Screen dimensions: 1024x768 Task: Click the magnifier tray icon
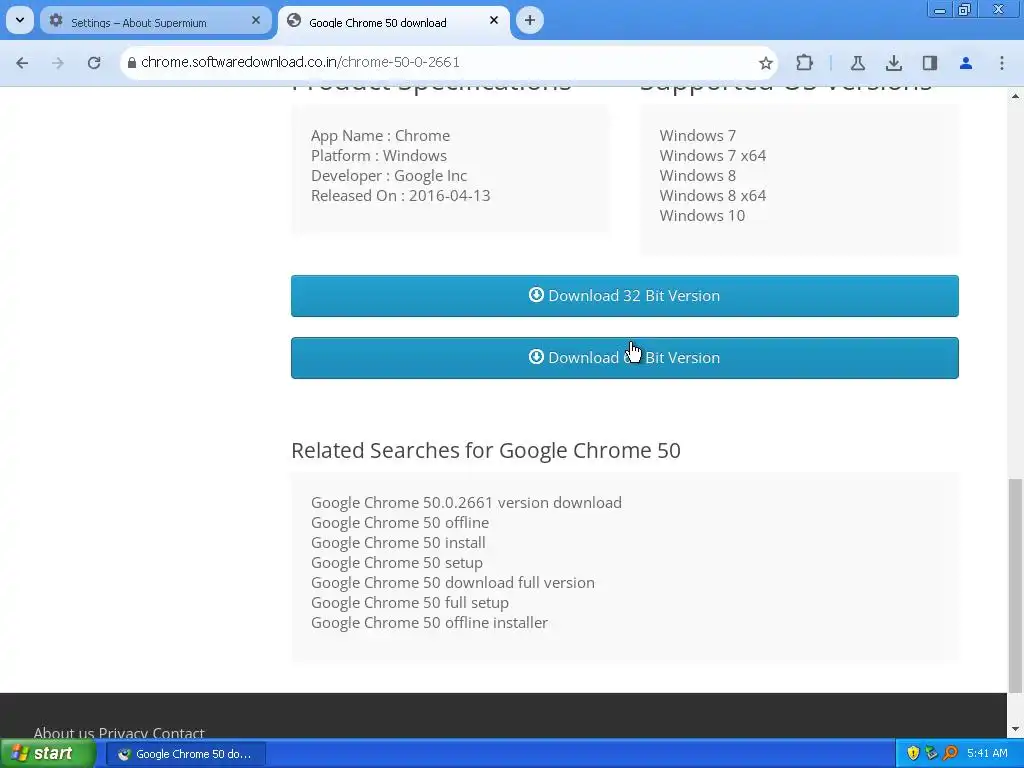pyautogui.click(x=951, y=754)
